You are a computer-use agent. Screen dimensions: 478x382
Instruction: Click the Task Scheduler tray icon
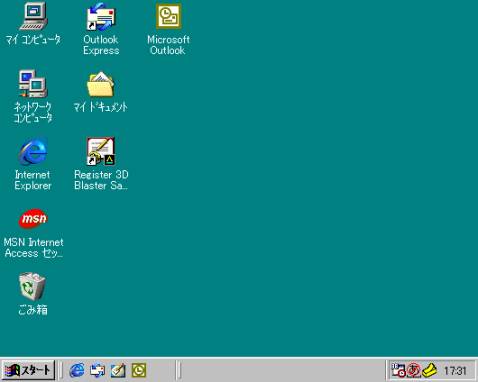(398, 370)
